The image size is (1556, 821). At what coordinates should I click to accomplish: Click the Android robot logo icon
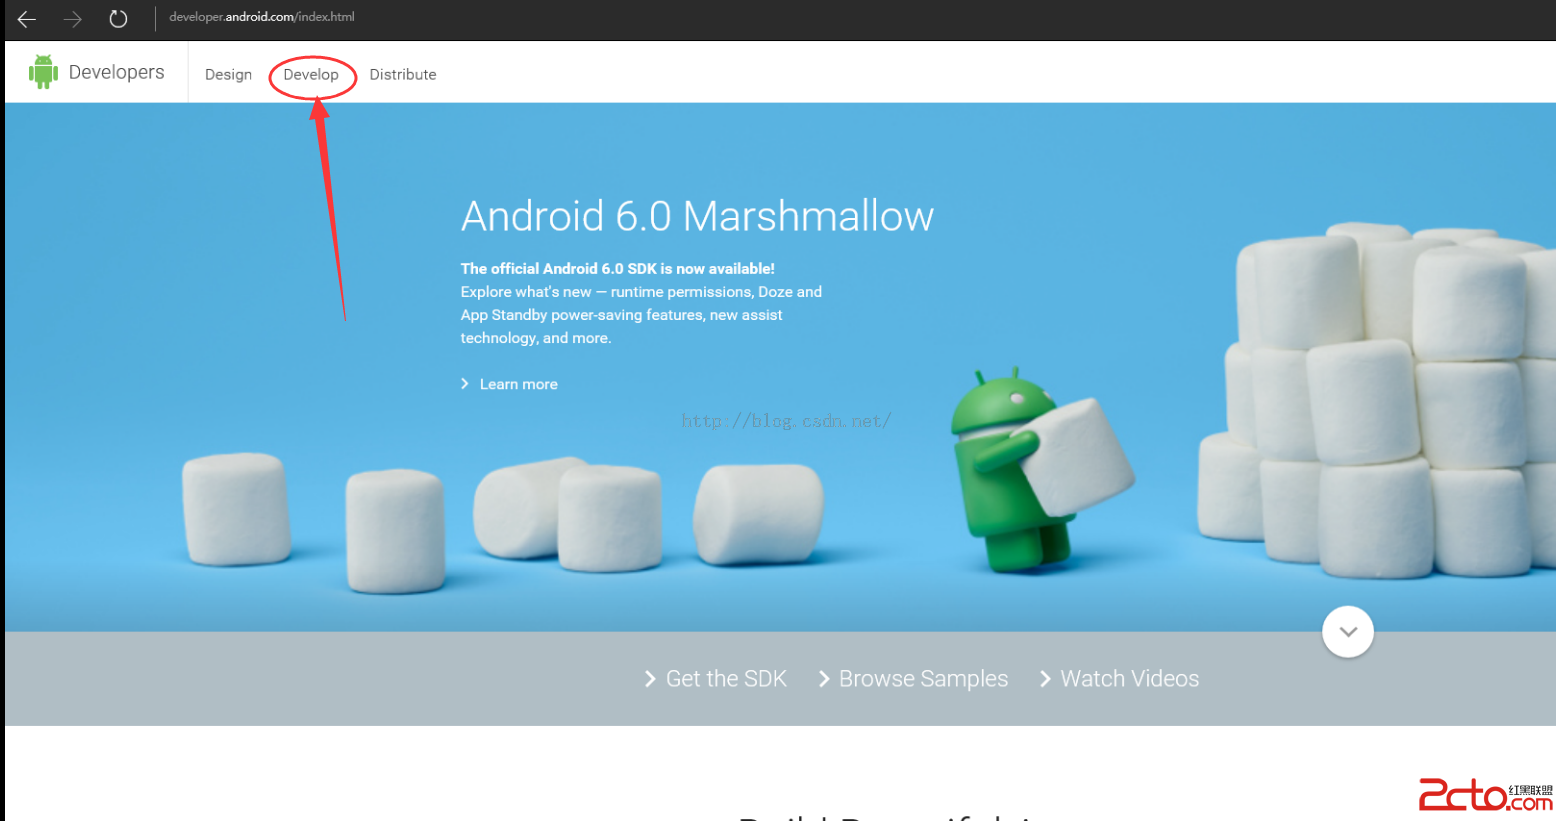[43, 72]
